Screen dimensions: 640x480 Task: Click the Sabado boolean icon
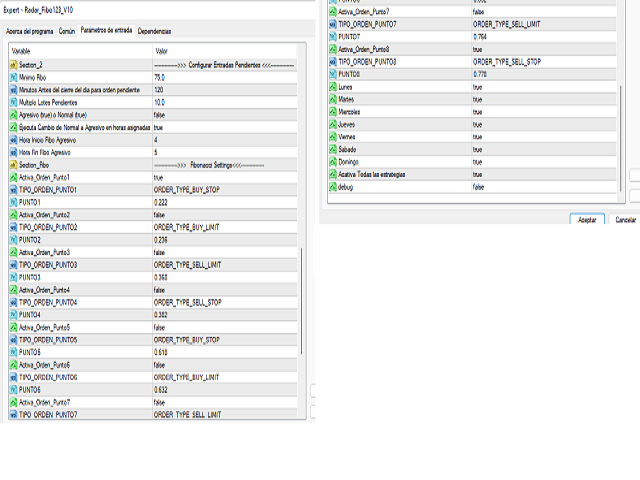pos(333,149)
